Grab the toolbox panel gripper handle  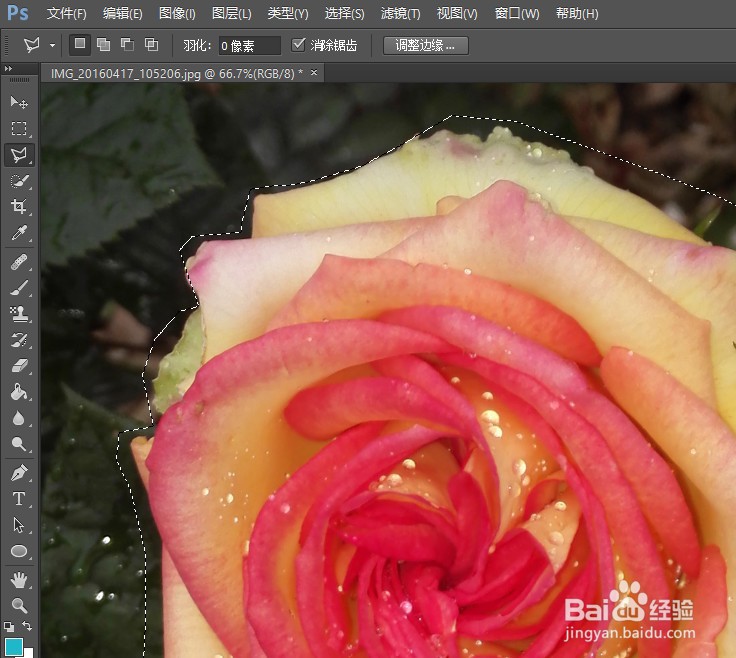(19, 81)
